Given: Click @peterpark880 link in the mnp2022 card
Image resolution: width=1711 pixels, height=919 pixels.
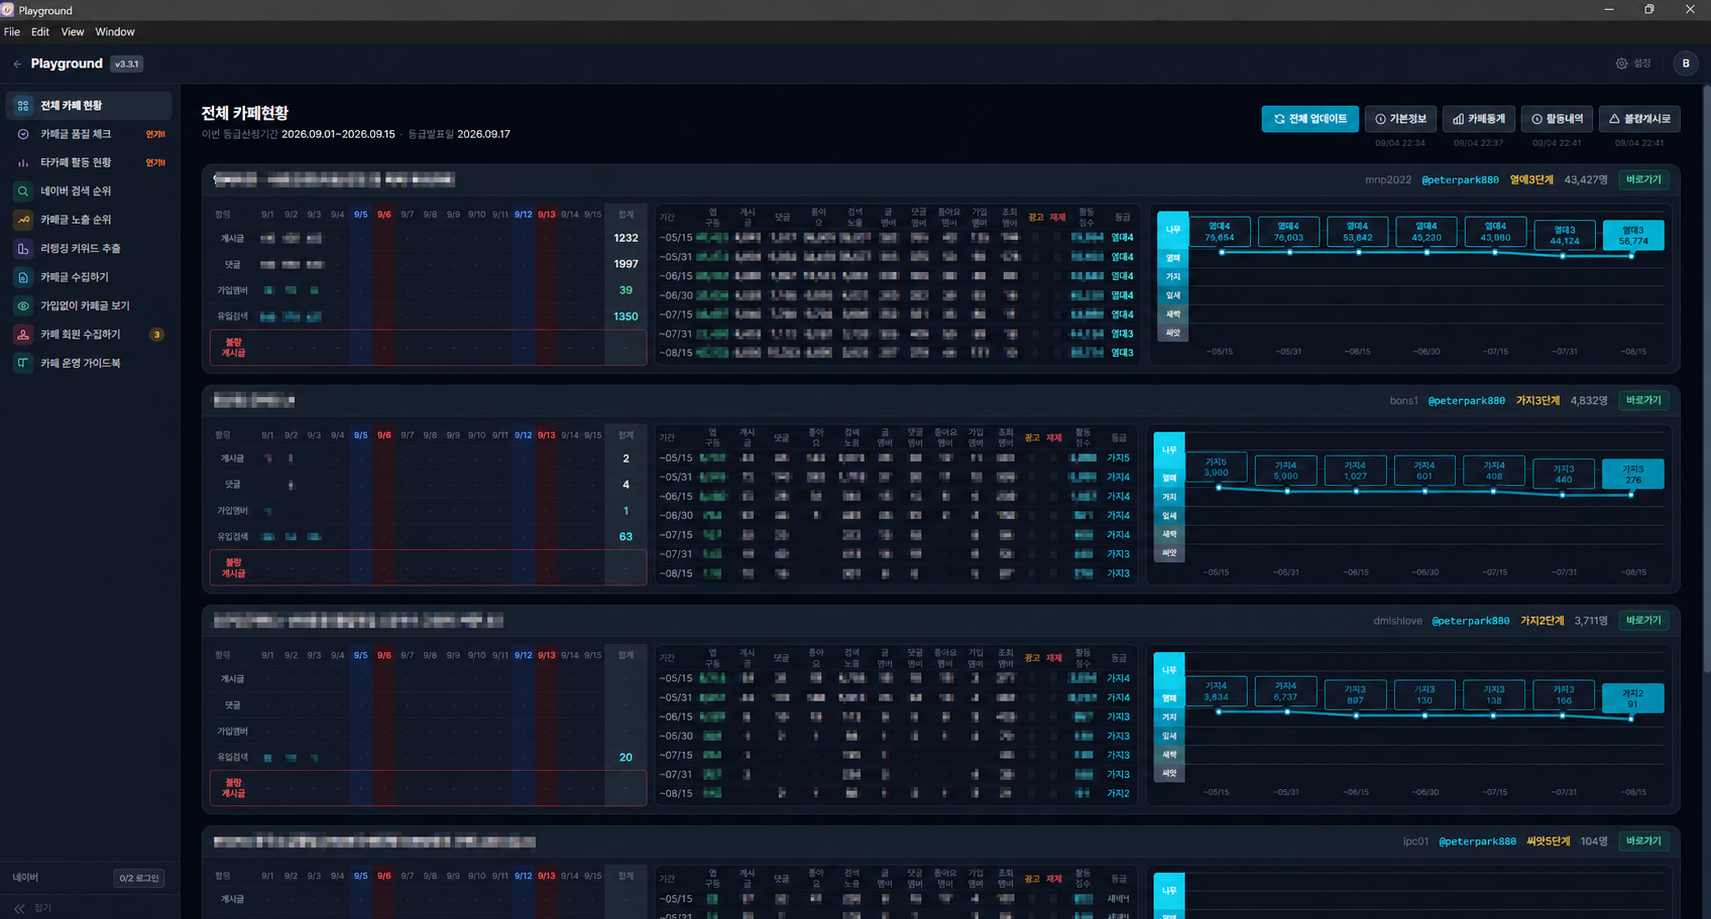Looking at the screenshot, I should (x=1460, y=180).
